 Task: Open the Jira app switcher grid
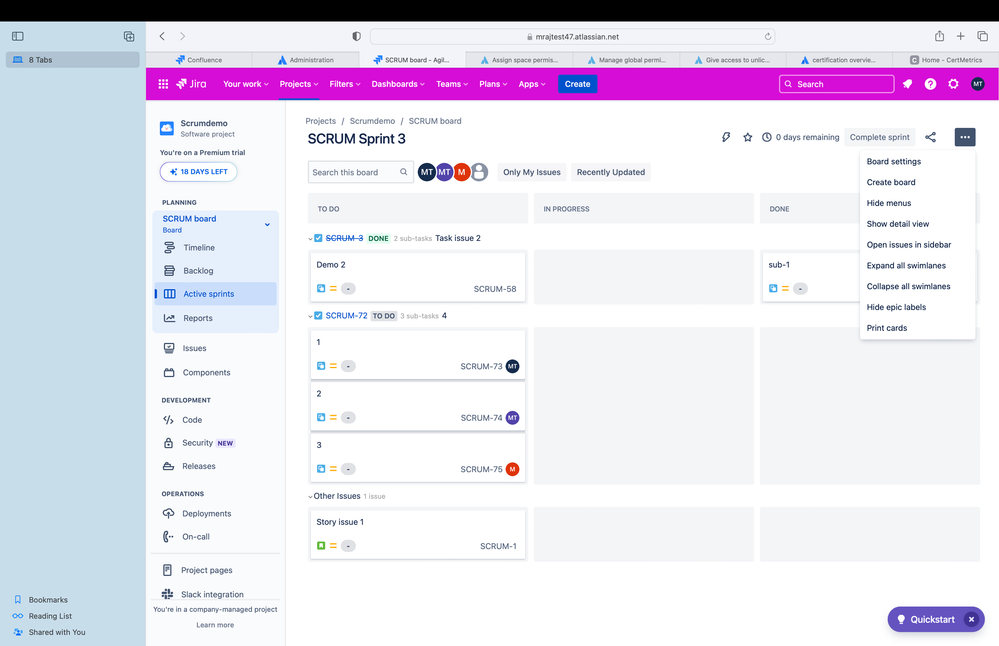pos(163,84)
